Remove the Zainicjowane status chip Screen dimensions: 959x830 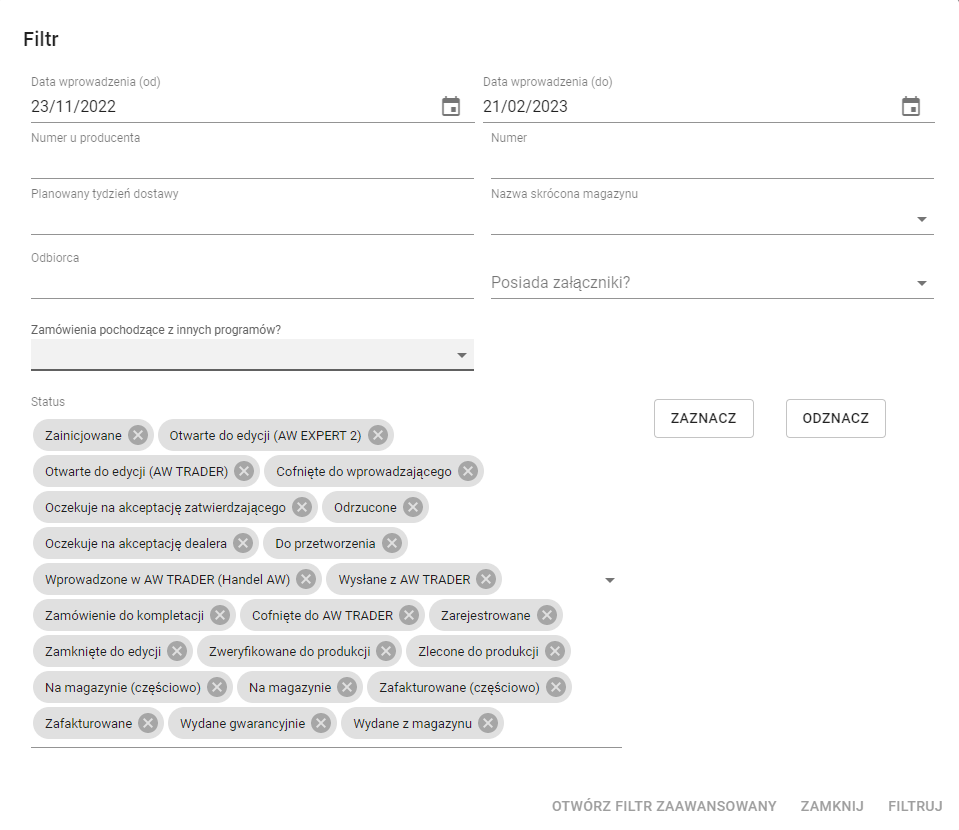tap(138, 435)
